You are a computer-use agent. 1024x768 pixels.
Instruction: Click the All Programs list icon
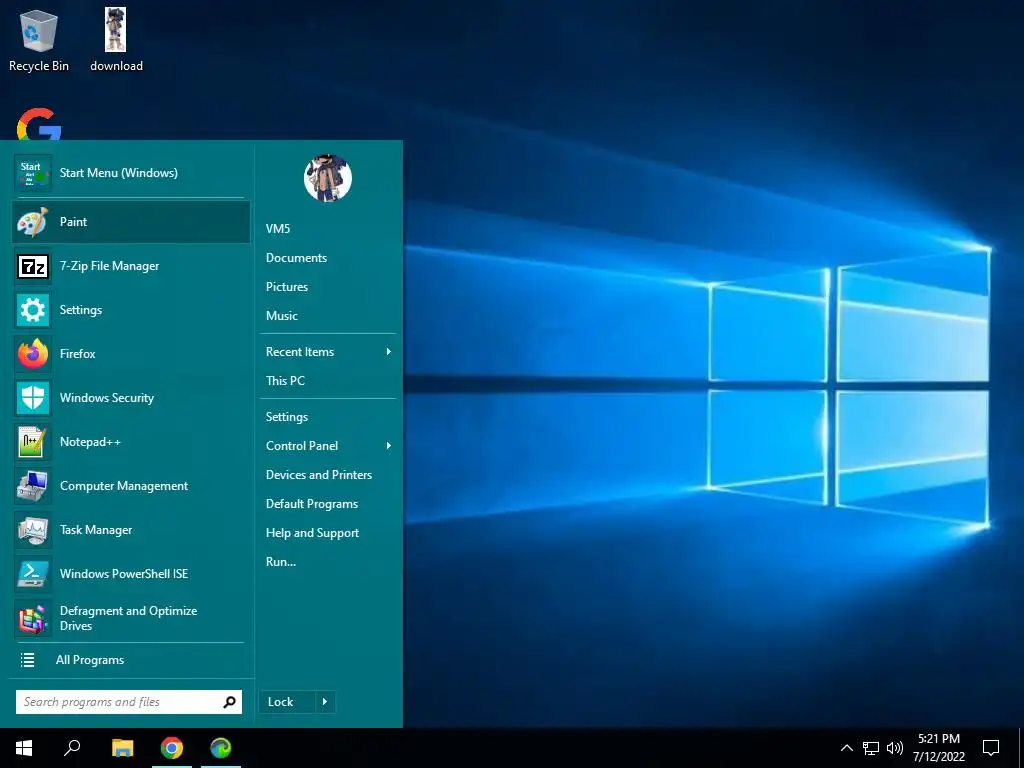[27, 660]
